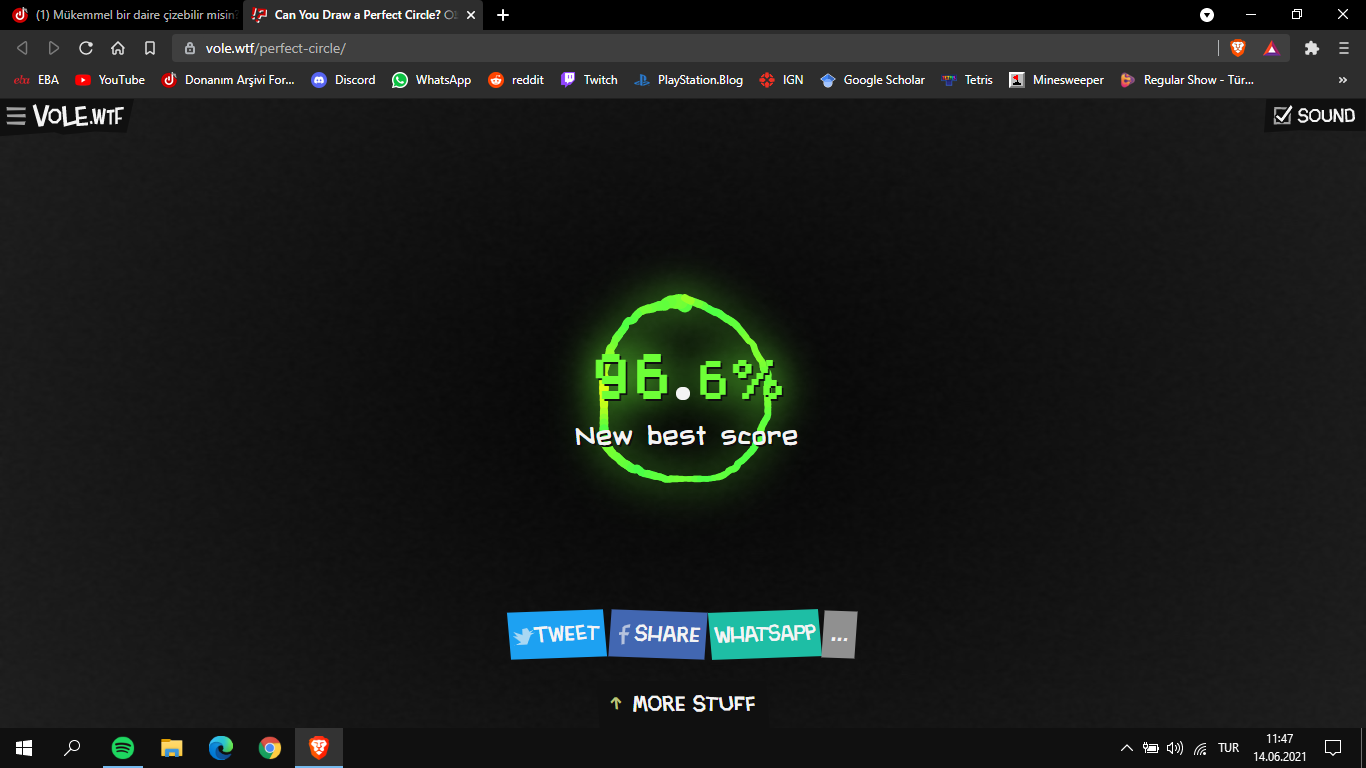Image resolution: width=1366 pixels, height=768 pixels.
Task: Open the dropdown beside the minimize button
Action: click(1207, 15)
